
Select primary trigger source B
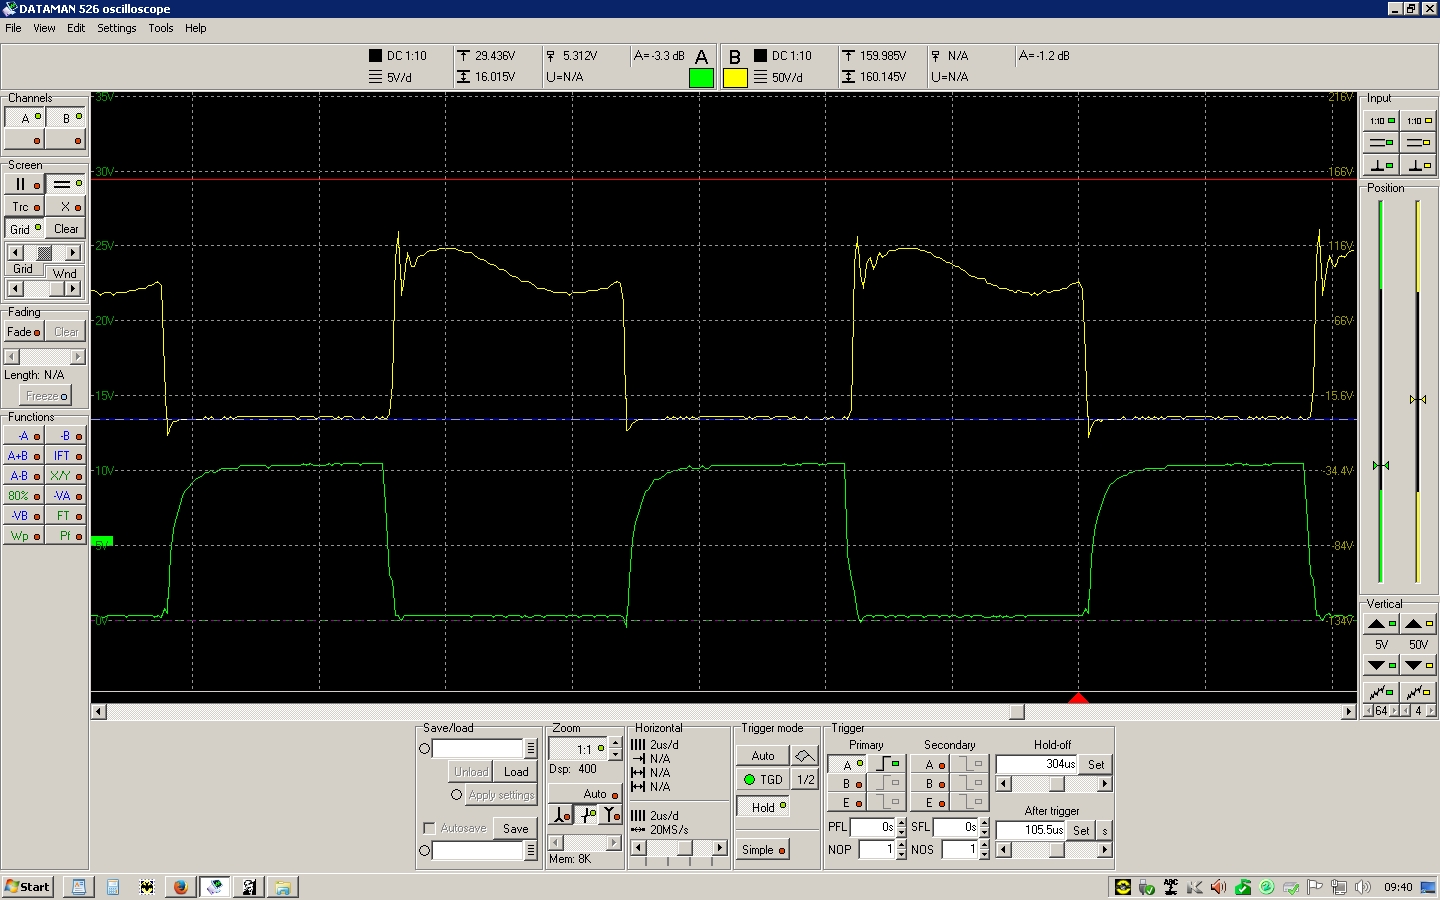[x=847, y=784]
